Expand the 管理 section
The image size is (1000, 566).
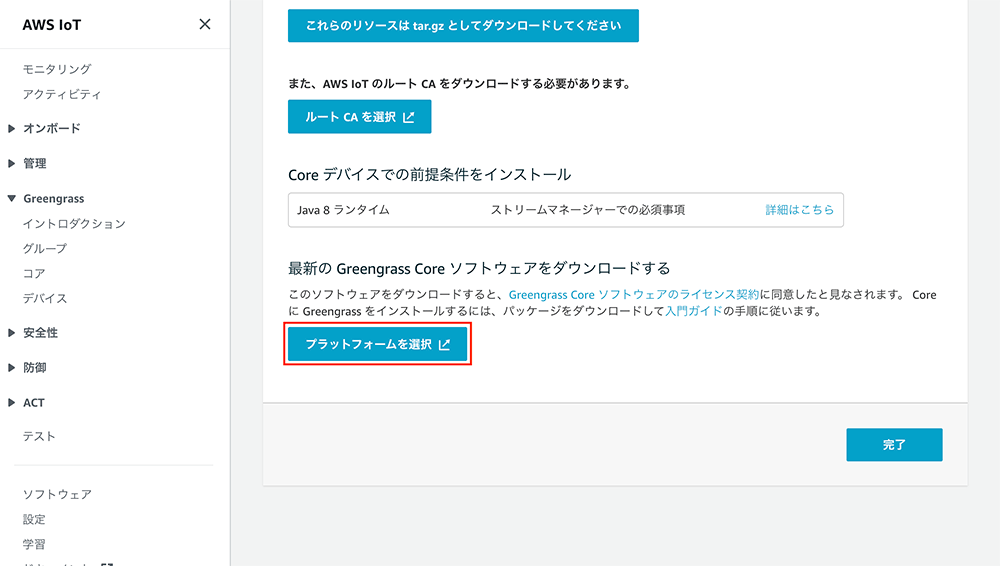pyautogui.click(x=34, y=164)
